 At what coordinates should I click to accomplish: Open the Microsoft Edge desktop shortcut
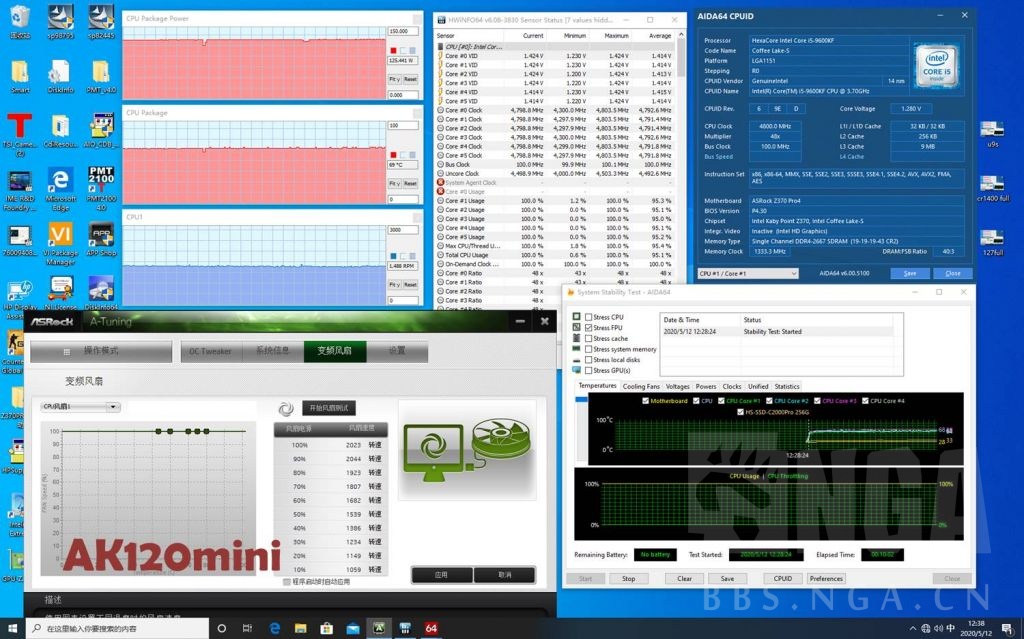click(61, 189)
